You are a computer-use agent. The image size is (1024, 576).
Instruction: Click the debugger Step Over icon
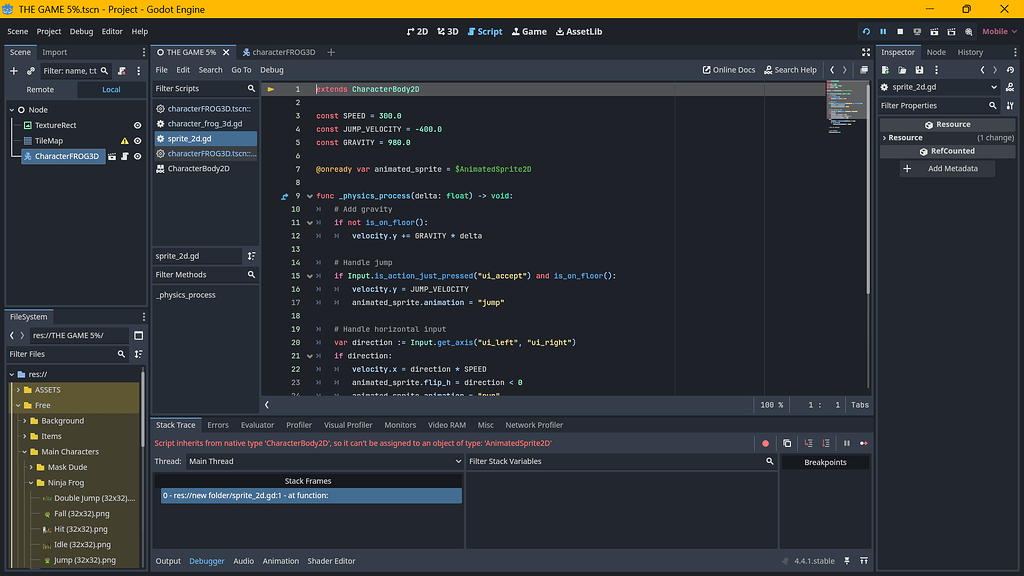pos(825,443)
